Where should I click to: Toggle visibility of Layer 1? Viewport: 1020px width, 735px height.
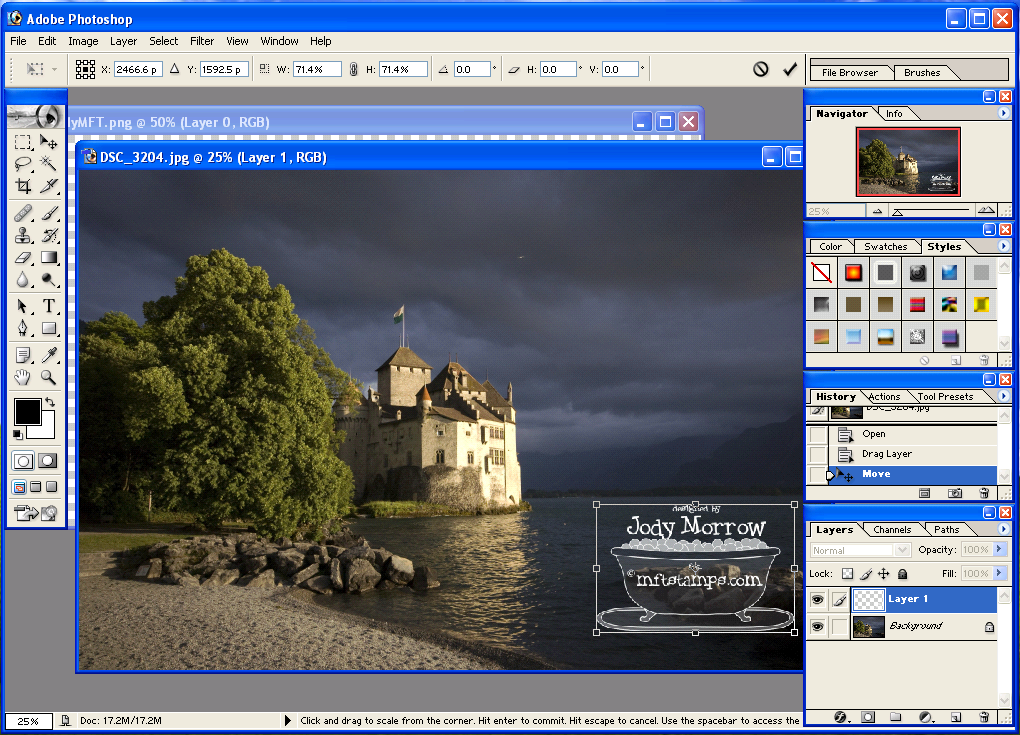[x=818, y=599]
